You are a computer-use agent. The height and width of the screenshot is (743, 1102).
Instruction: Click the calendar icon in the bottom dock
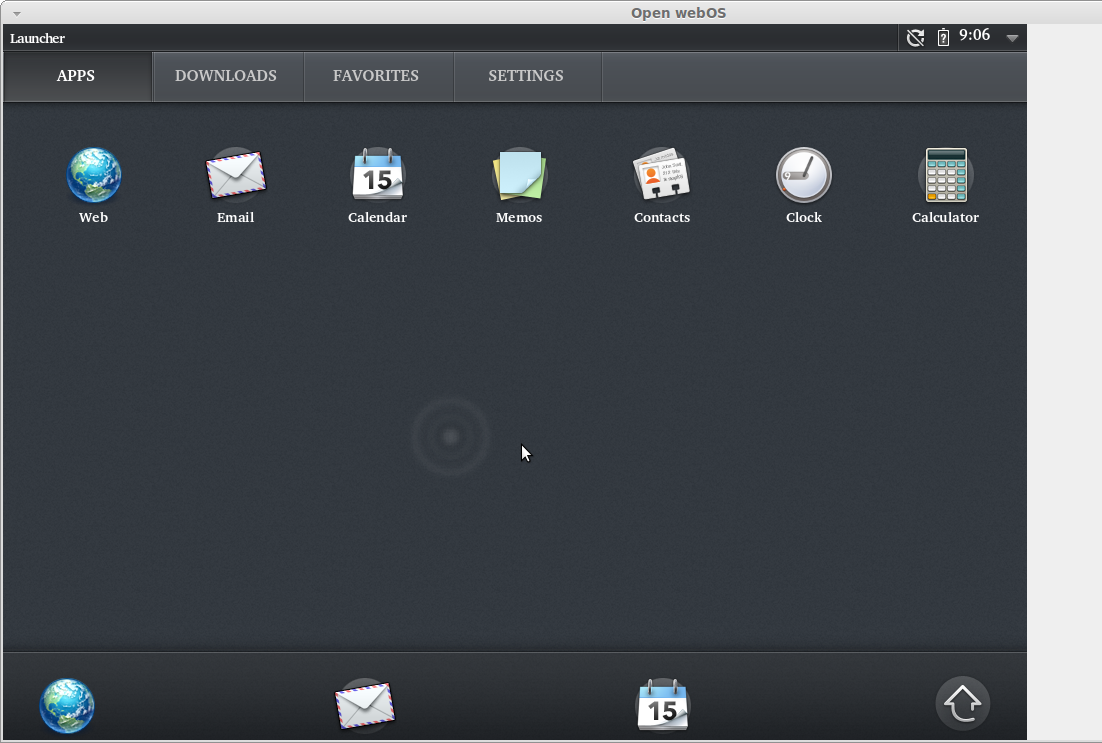pos(663,706)
